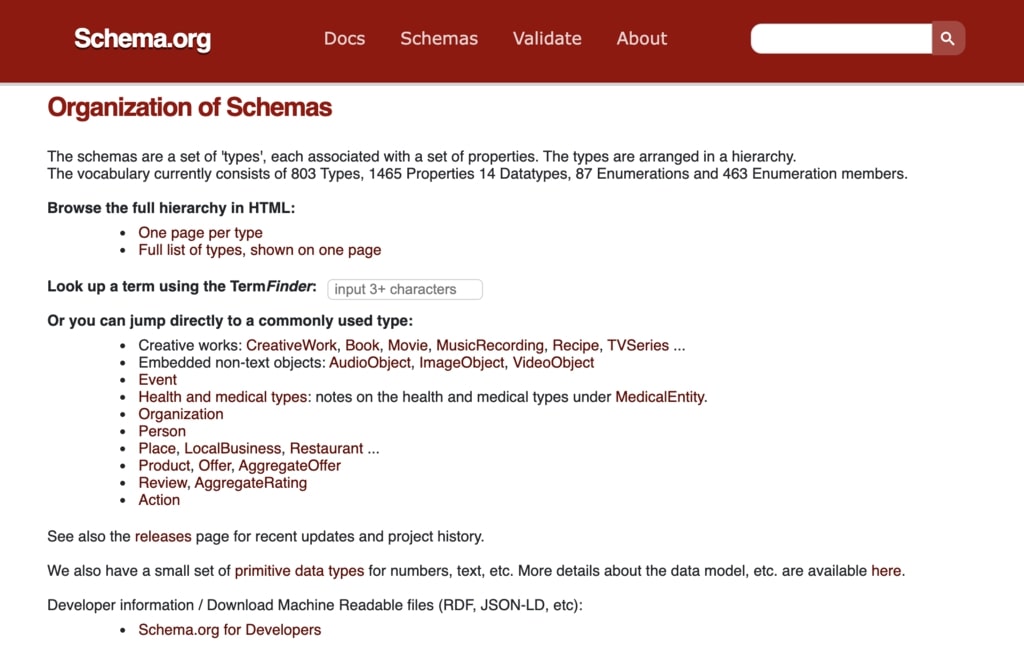Open the Validate page
Viewport: 1024px width, 645px height.
click(x=546, y=38)
